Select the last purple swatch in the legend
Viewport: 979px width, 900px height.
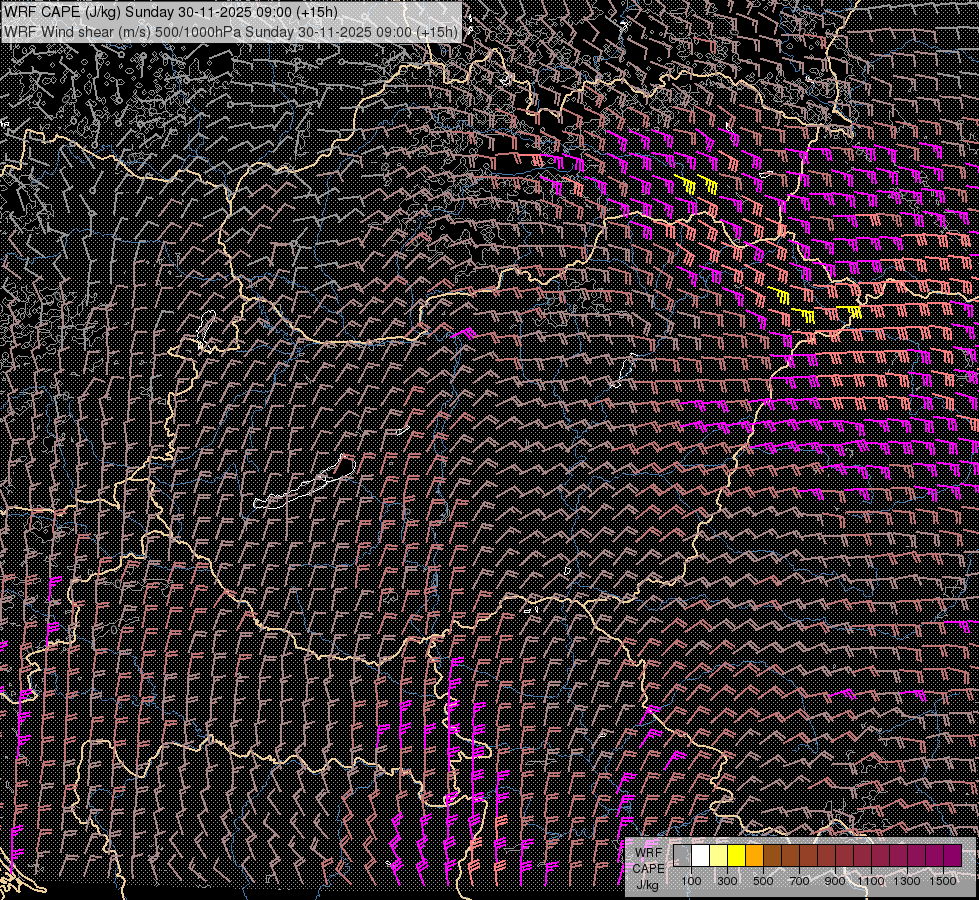coord(953,855)
